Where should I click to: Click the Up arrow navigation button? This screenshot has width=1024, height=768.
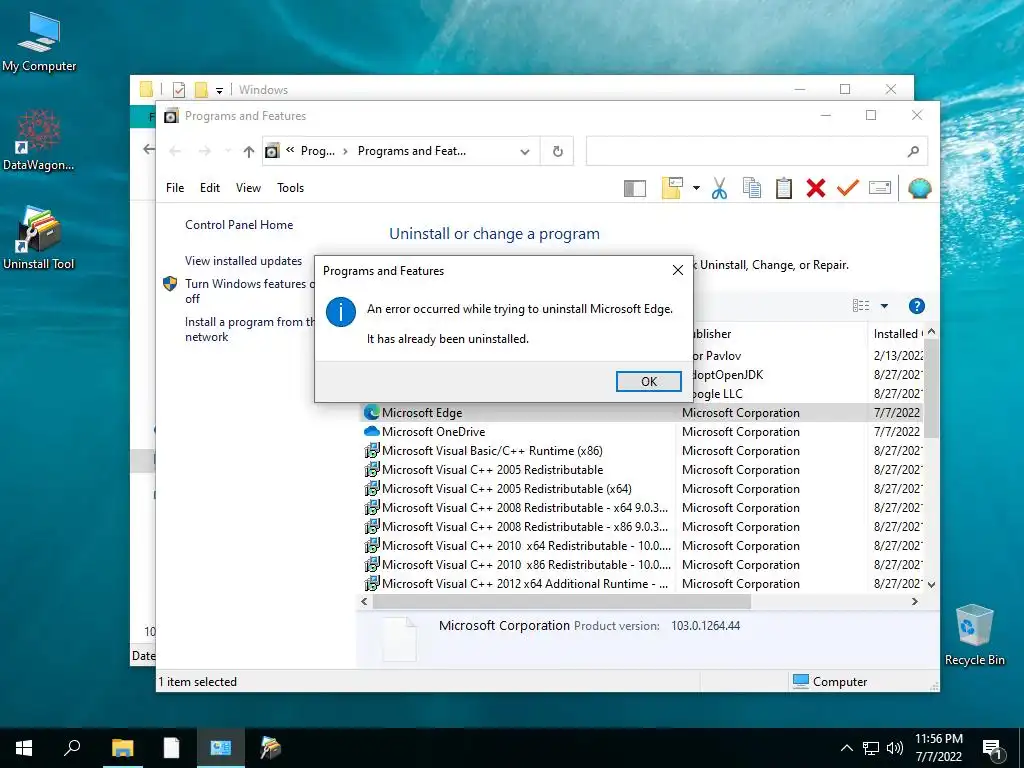248,152
